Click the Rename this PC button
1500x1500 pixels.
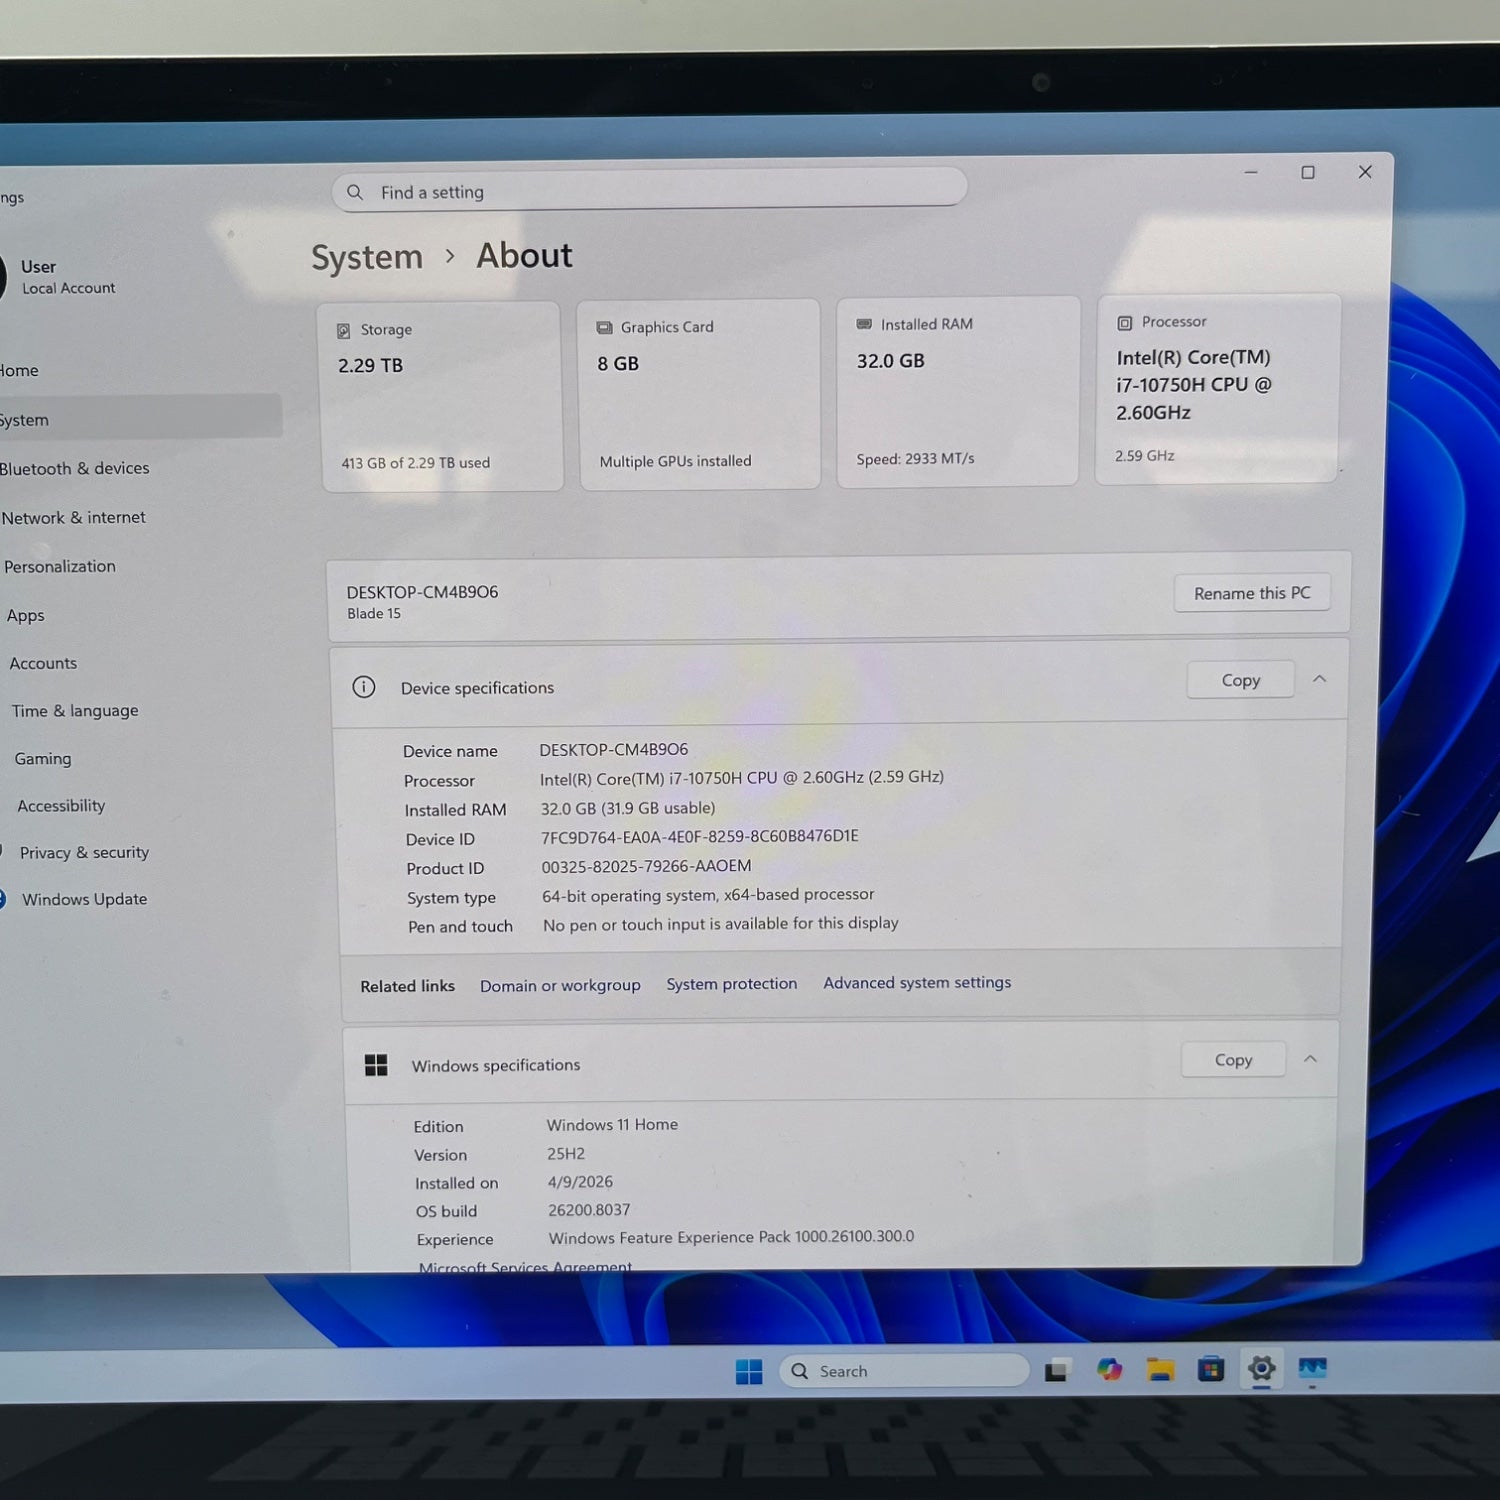click(1251, 593)
